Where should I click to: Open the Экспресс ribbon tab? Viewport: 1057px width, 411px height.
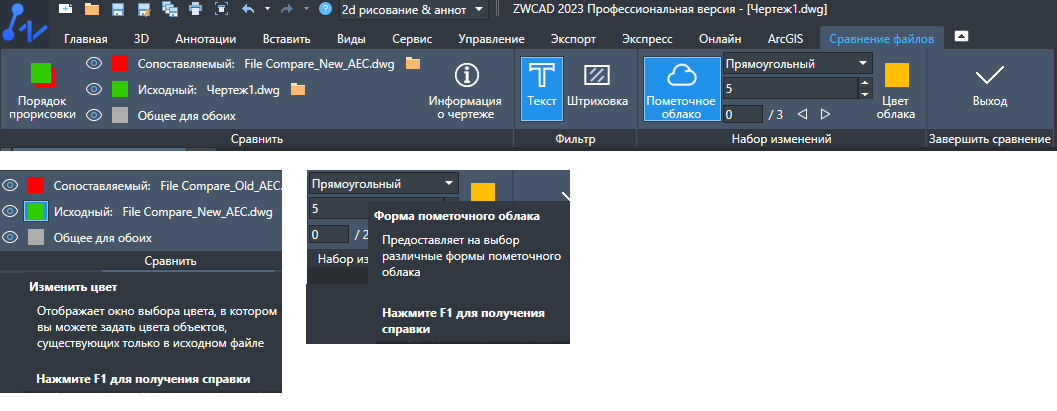tap(647, 39)
